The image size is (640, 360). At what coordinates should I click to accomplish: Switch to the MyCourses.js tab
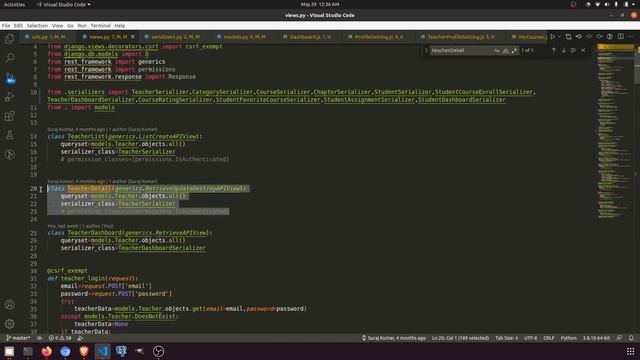pyautogui.click(x=529, y=37)
